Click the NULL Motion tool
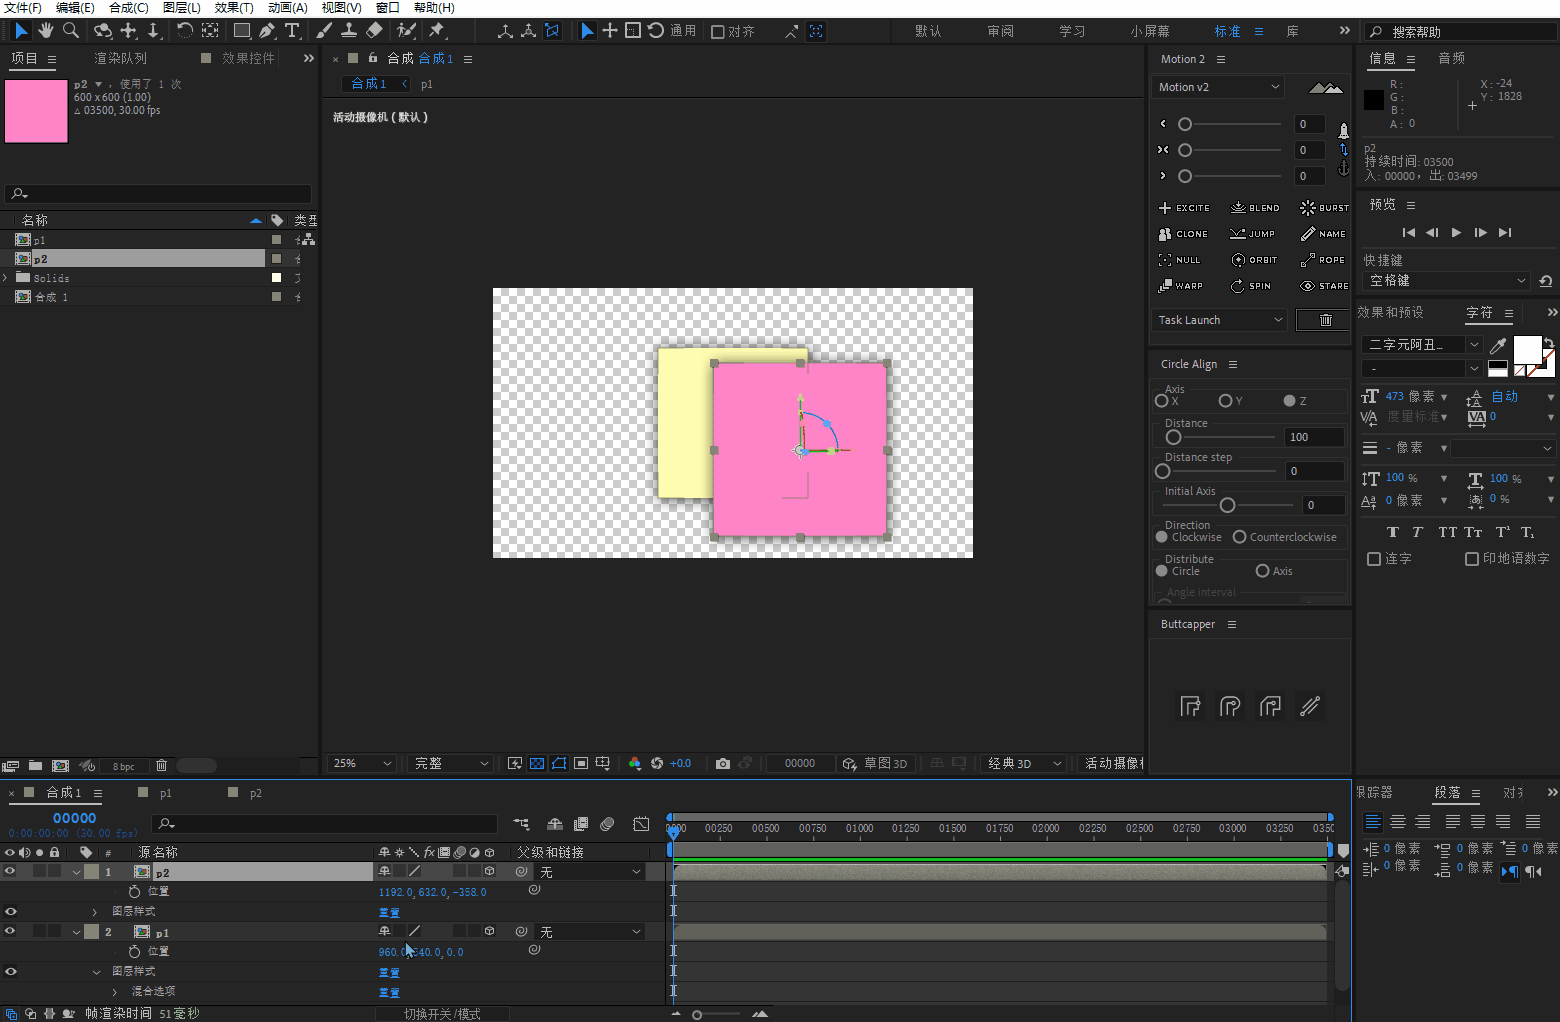The width and height of the screenshot is (1560, 1022). point(1179,260)
